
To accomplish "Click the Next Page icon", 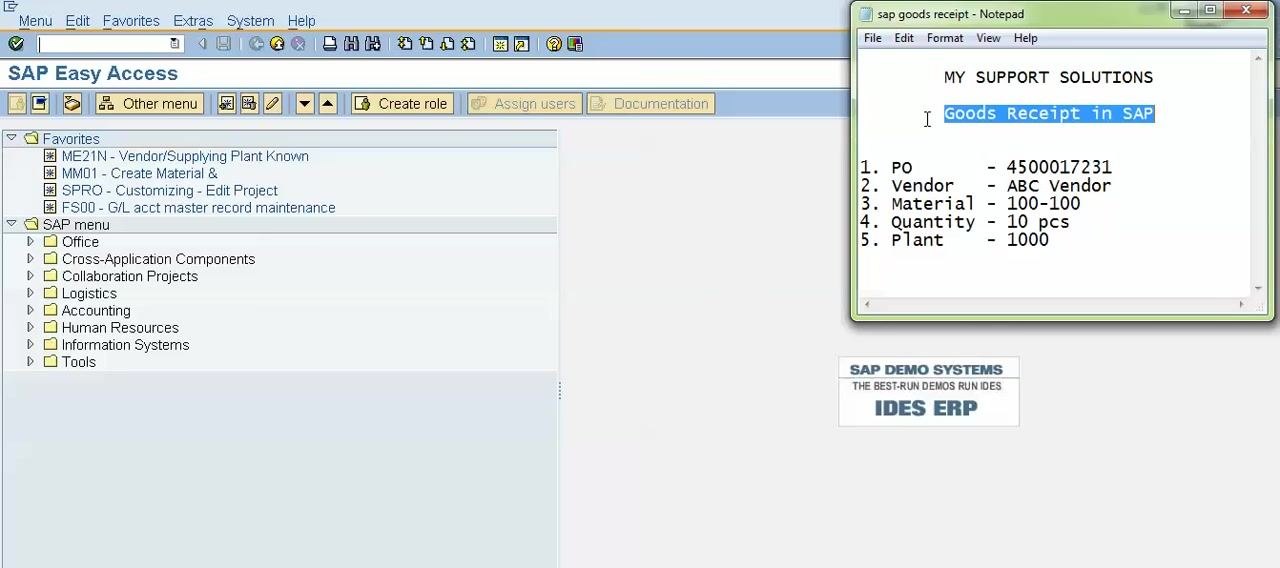I will (x=447, y=44).
